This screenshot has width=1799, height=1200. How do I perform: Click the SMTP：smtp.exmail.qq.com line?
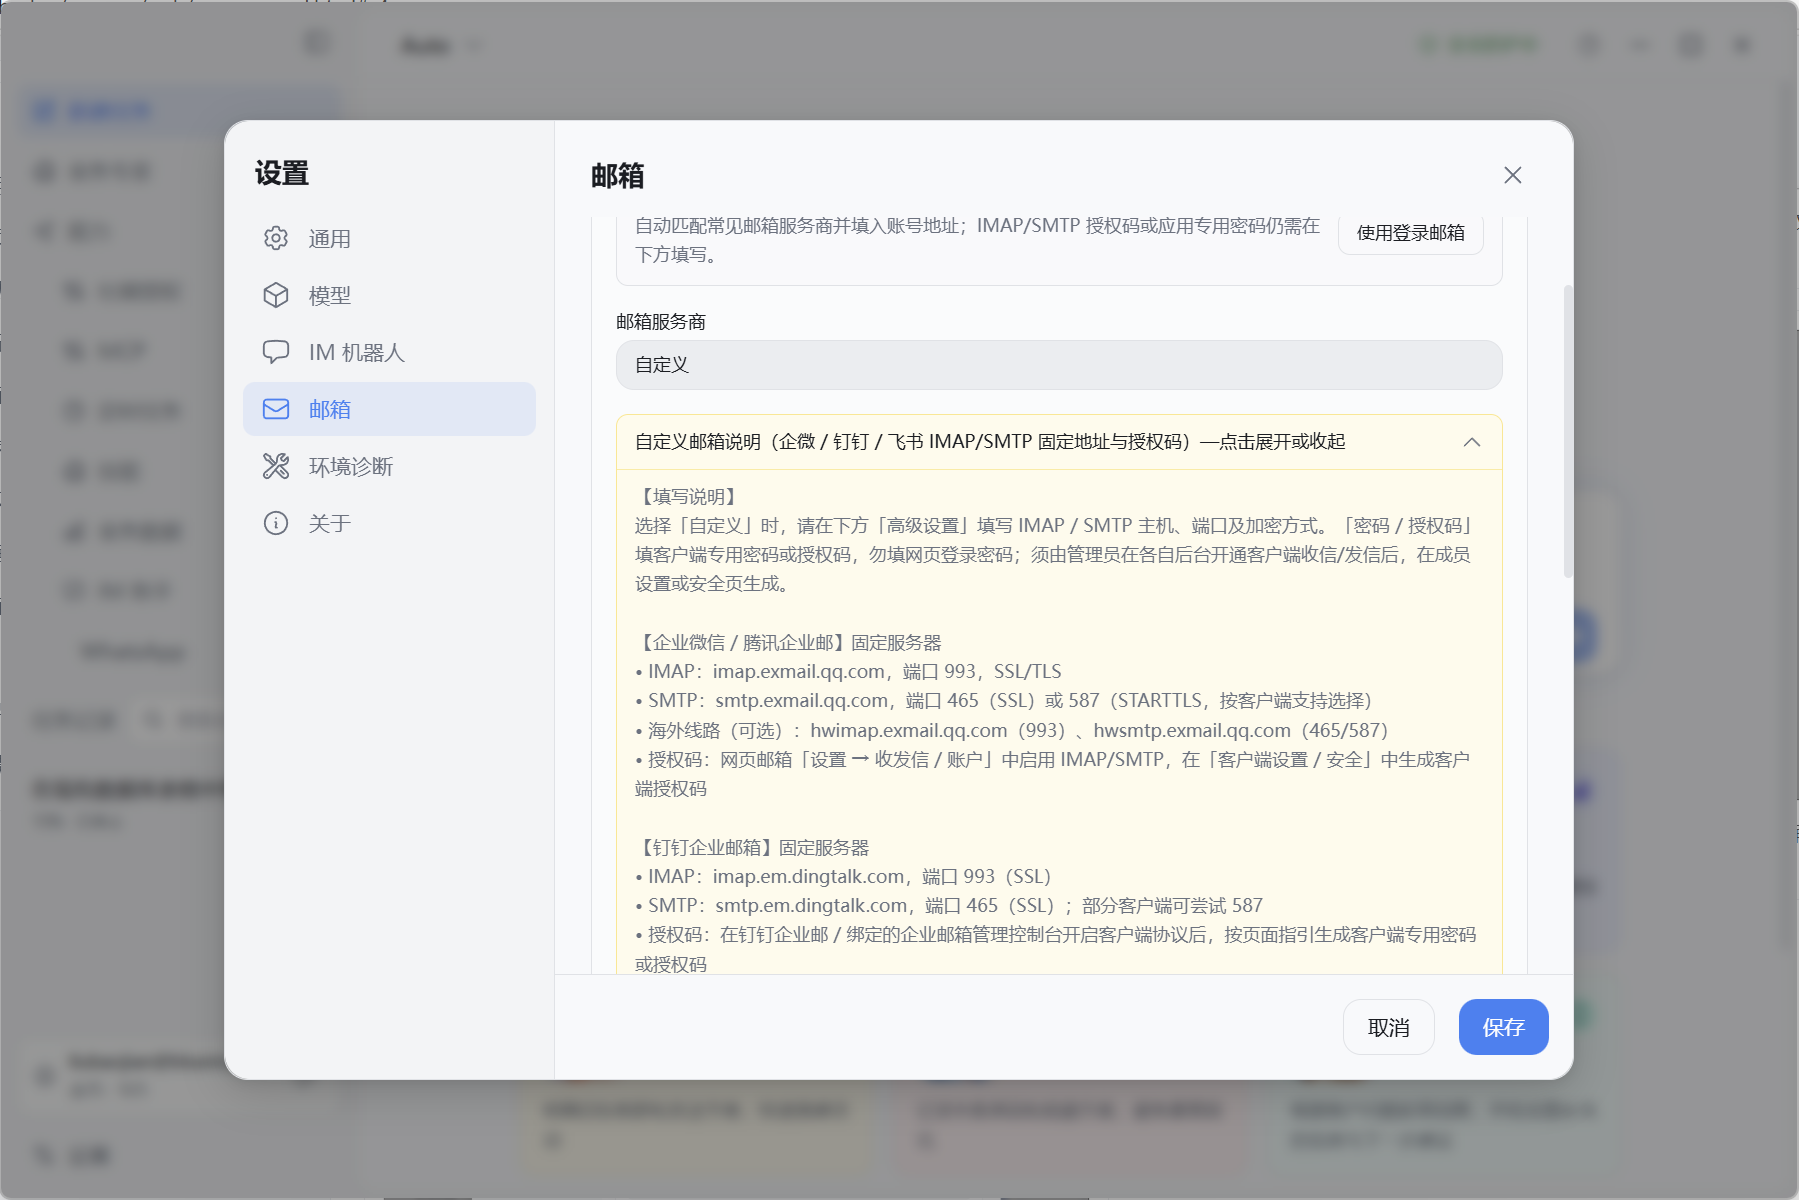[1003, 701]
